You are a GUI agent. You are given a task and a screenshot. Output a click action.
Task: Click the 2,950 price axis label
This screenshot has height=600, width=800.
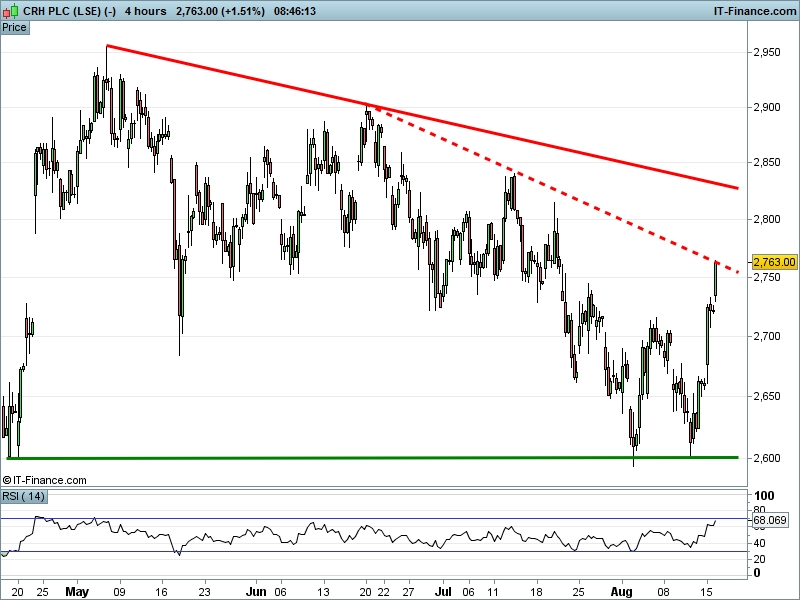click(767, 52)
